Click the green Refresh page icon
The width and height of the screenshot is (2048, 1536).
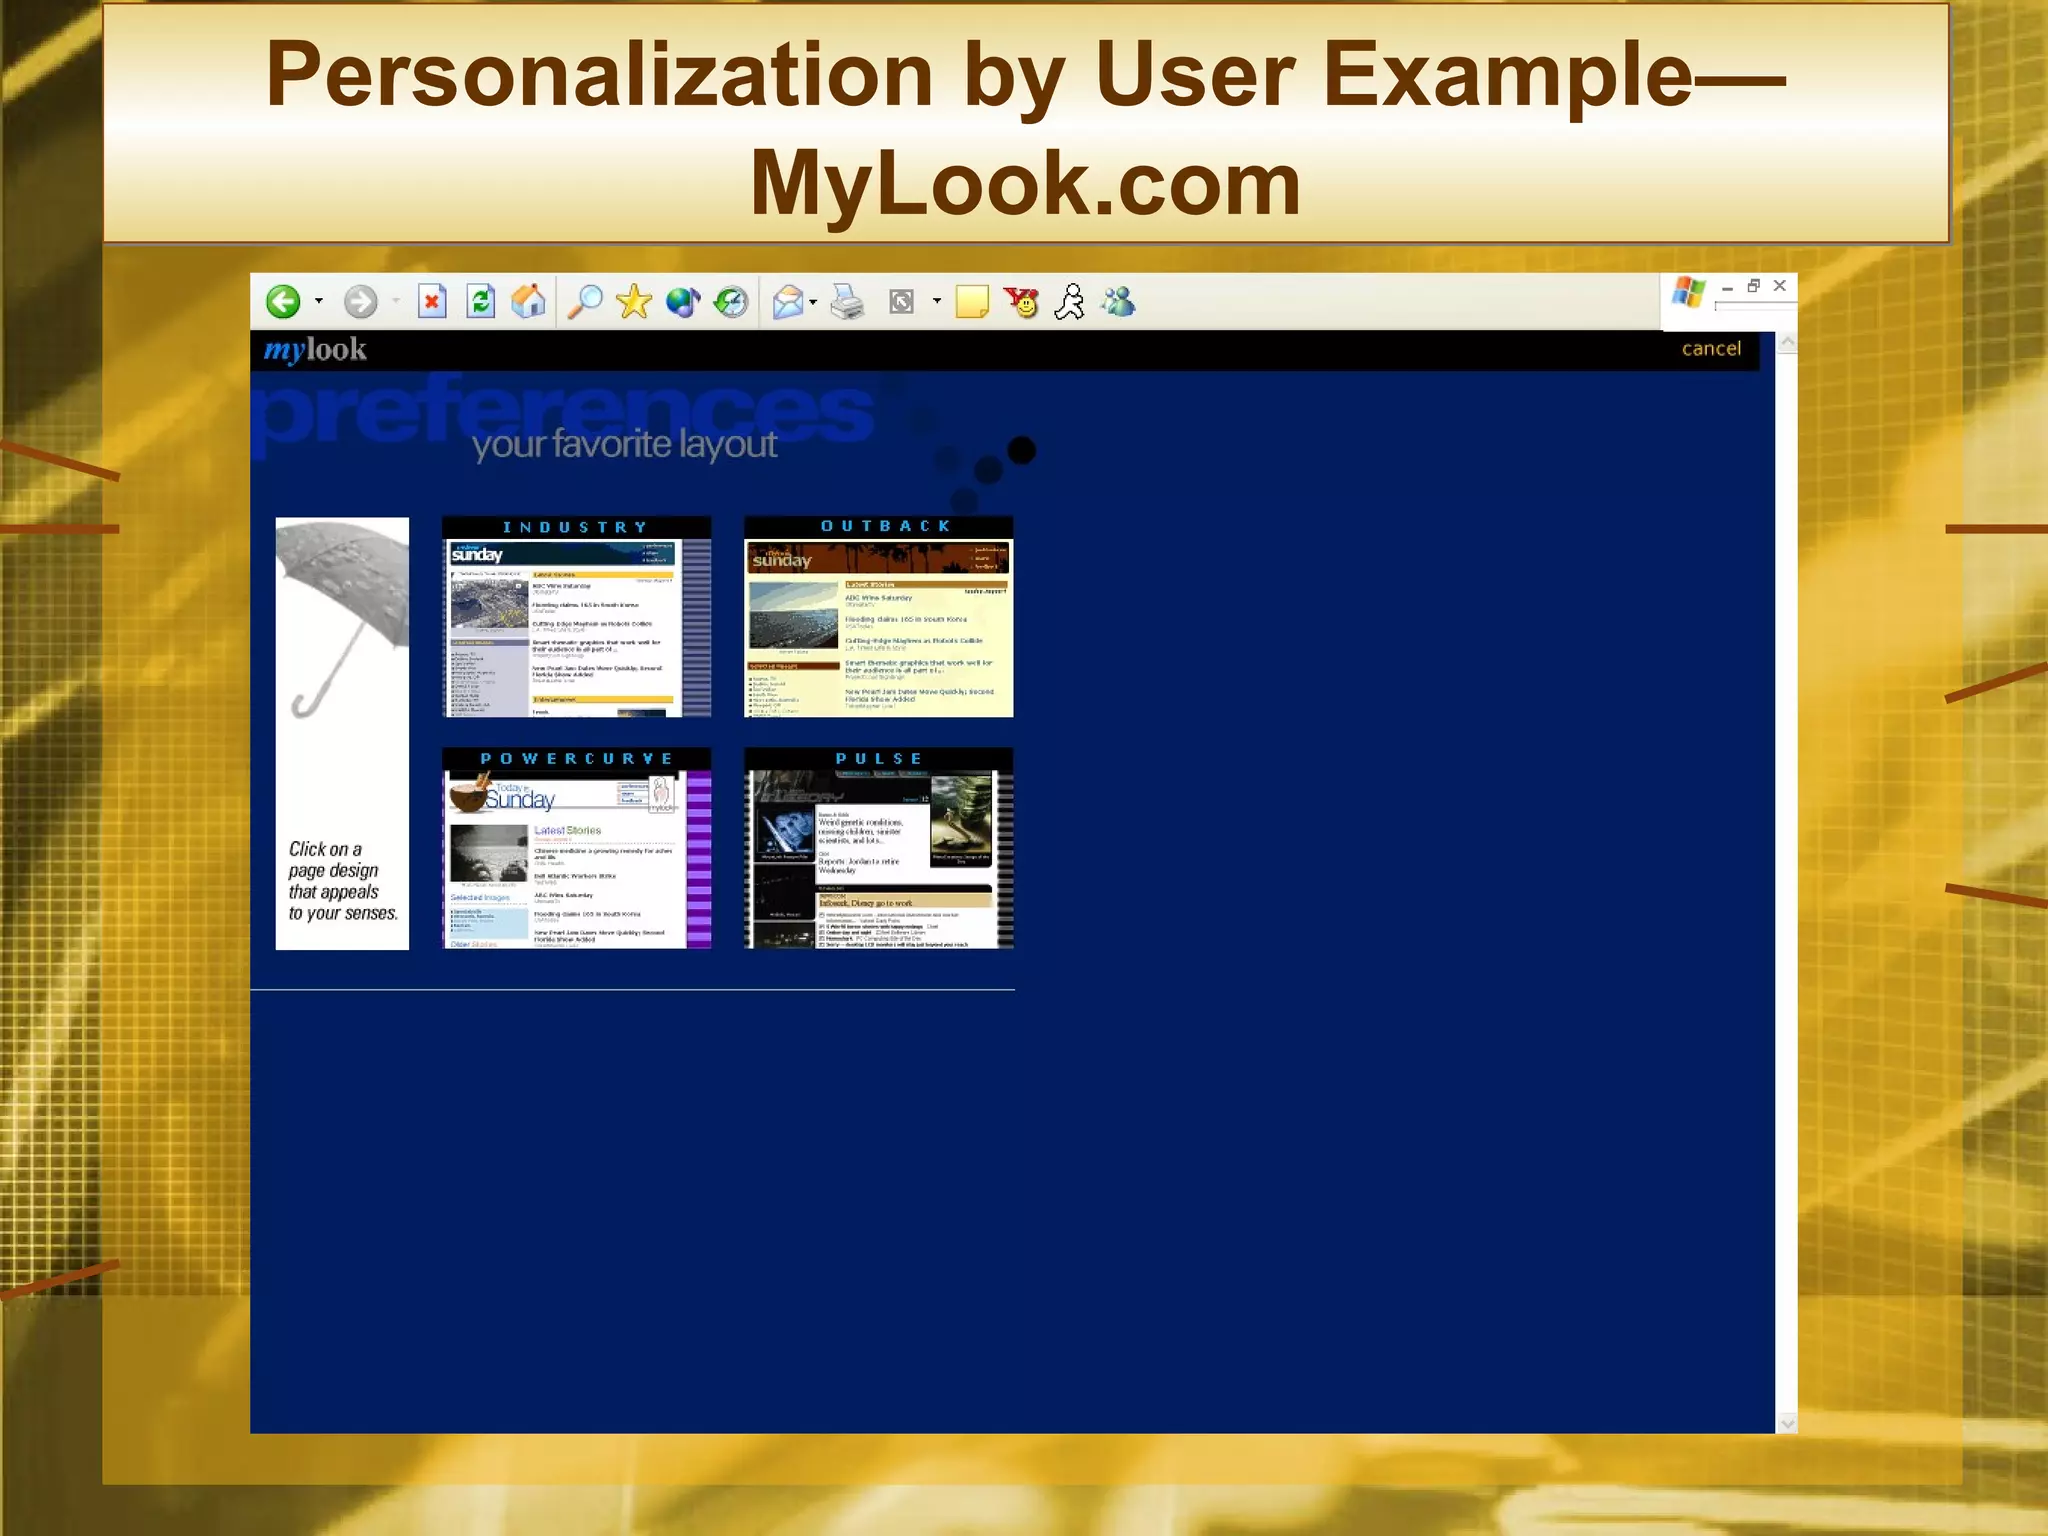481,301
